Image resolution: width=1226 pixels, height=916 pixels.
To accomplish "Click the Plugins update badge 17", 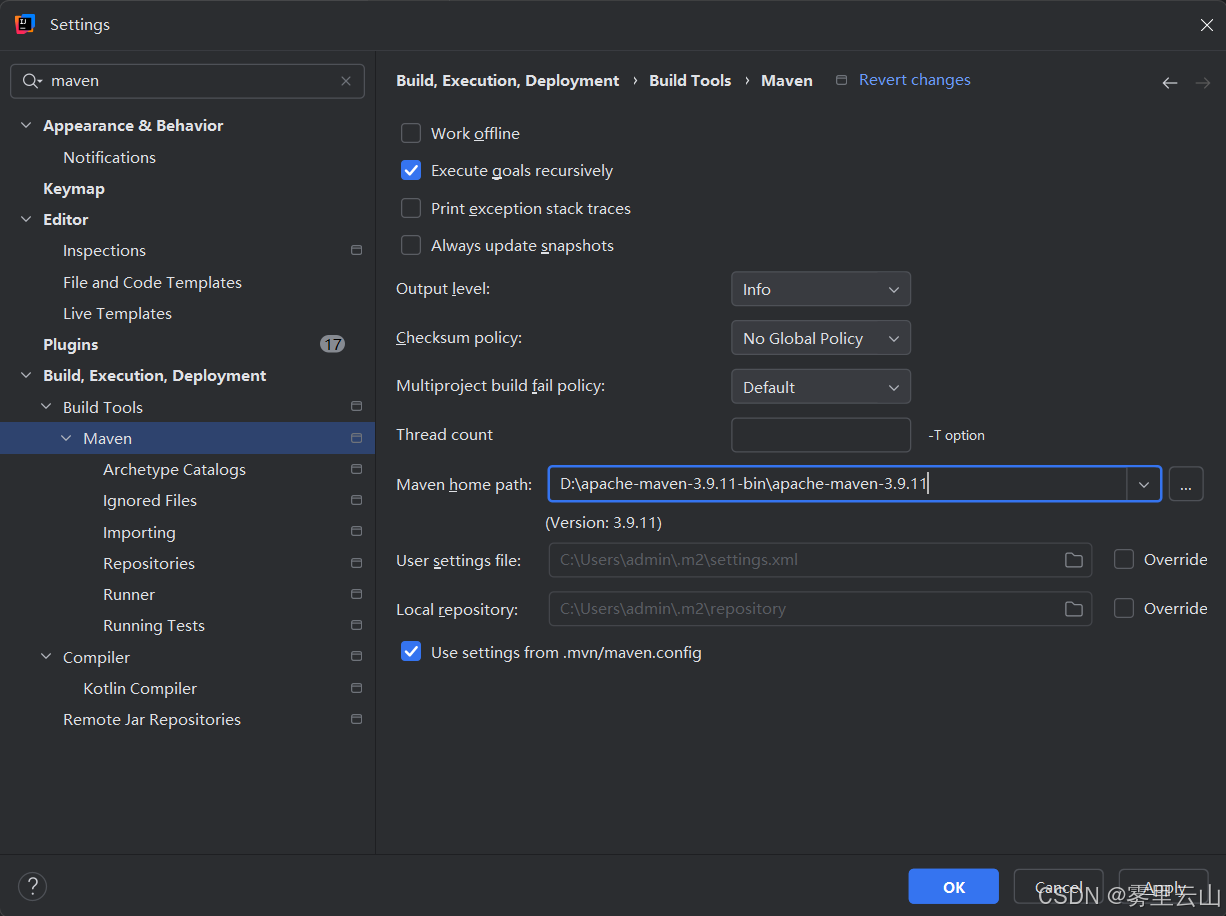I will coord(332,344).
